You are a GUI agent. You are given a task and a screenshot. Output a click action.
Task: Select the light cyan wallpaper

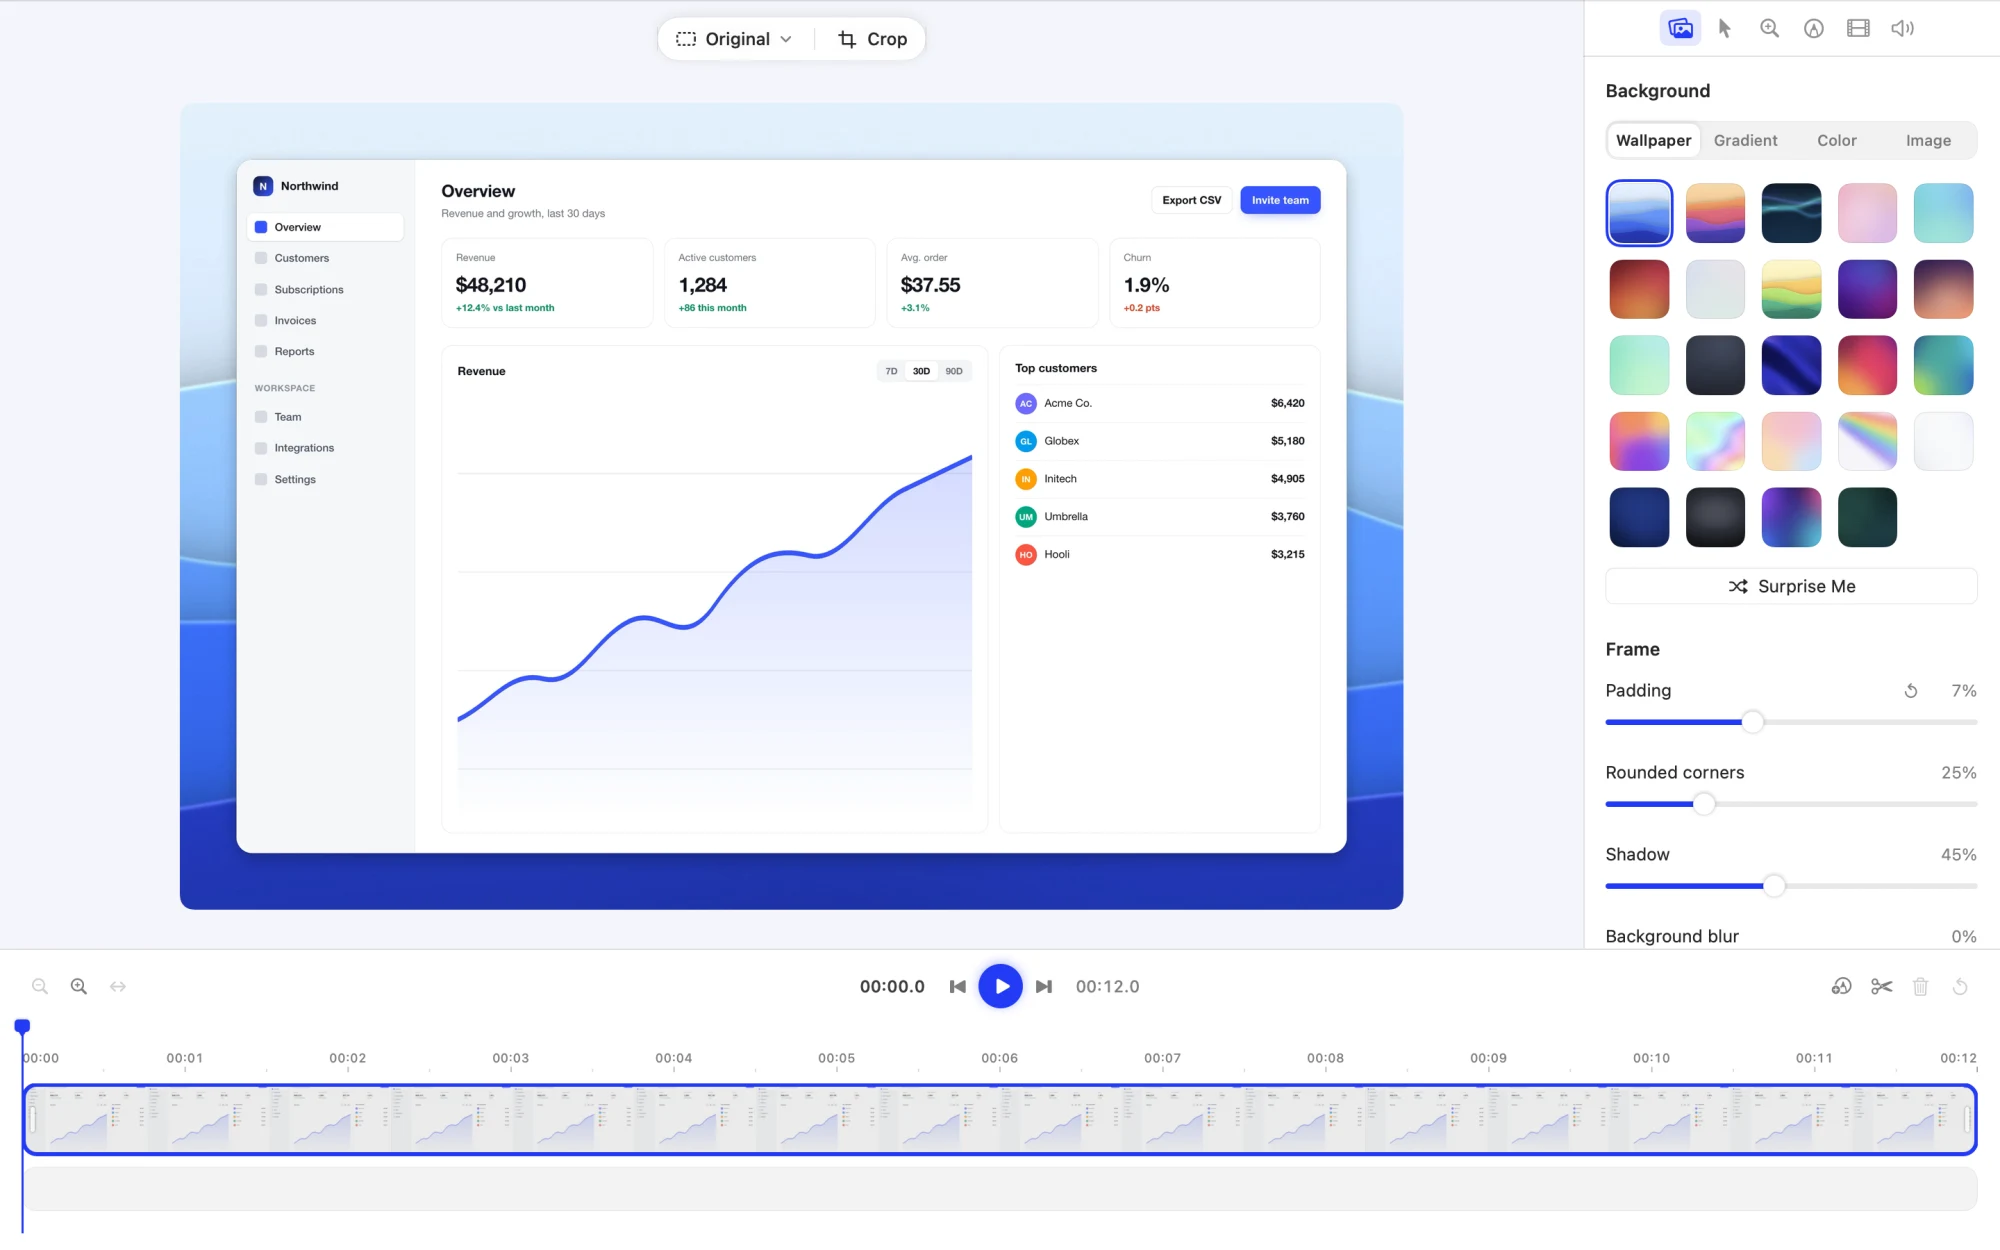[x=1943, y=213]
